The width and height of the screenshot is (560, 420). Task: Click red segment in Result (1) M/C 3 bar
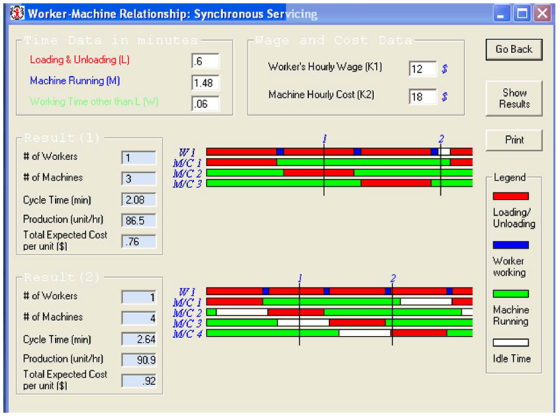(396, 183)
